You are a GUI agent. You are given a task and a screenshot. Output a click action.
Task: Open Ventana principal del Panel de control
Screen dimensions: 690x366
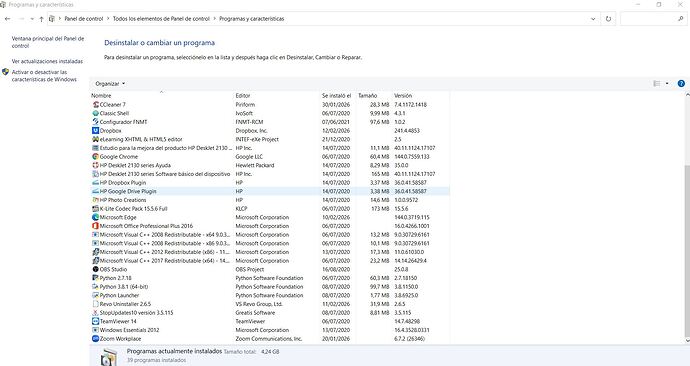(48, 42)
